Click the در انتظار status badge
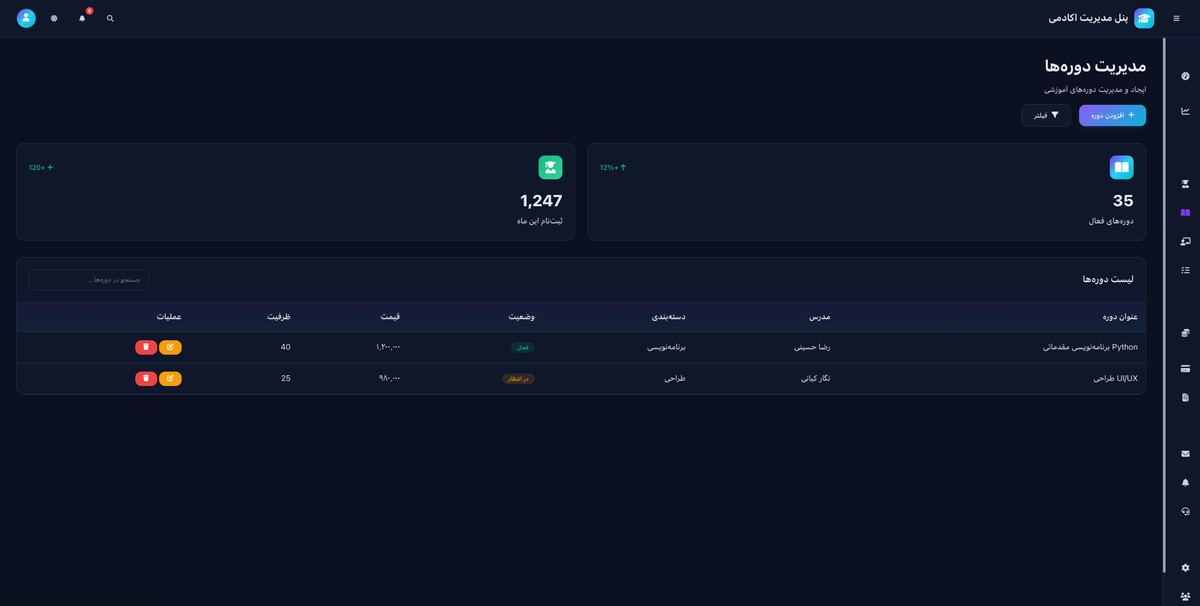 click(518, 379)
